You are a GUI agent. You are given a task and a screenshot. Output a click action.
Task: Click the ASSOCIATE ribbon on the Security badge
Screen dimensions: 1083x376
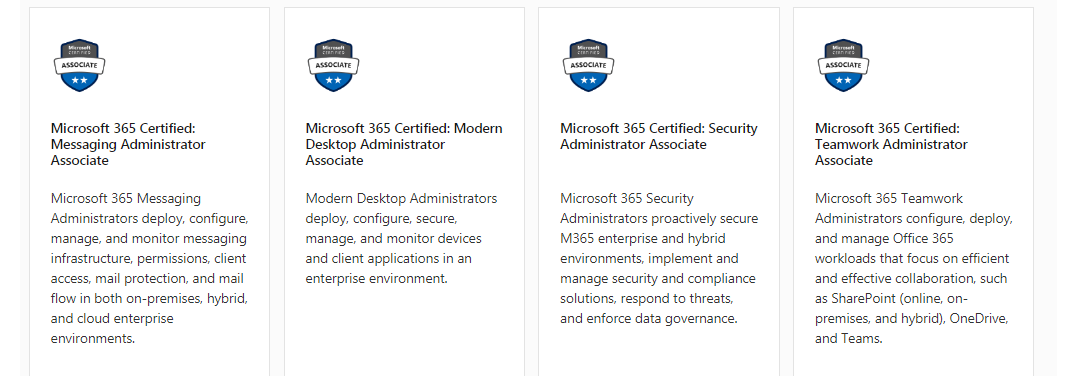click(588, 65)
